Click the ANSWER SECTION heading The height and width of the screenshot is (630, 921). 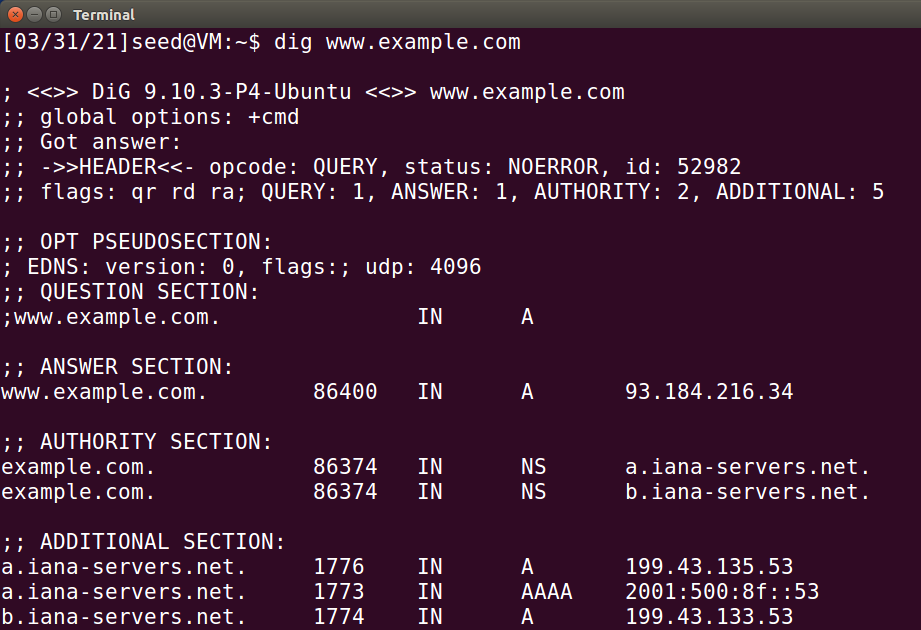coord(136,367)
